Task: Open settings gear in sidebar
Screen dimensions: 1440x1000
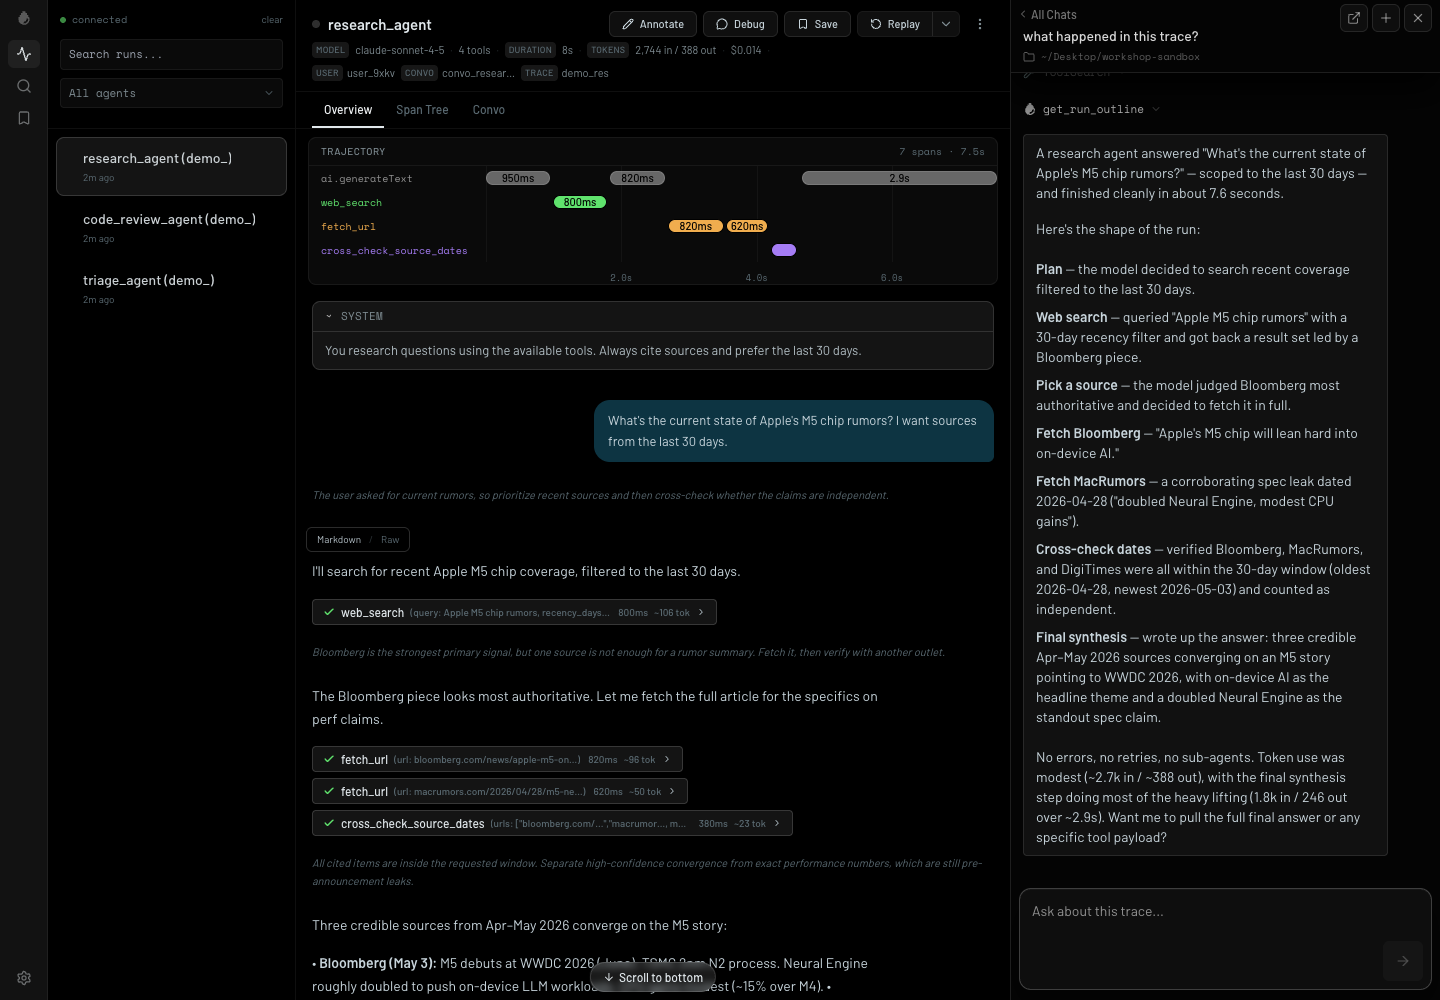Action: [x=24, y=978]
